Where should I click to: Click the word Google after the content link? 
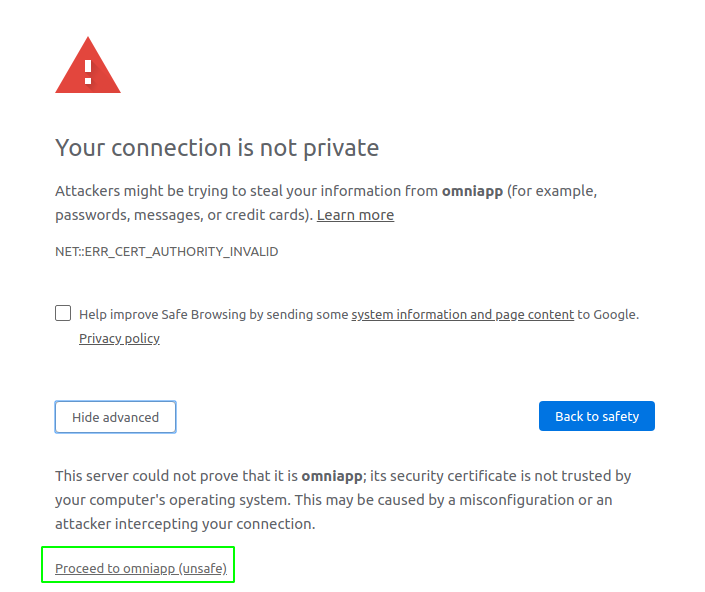click(614, 314)
